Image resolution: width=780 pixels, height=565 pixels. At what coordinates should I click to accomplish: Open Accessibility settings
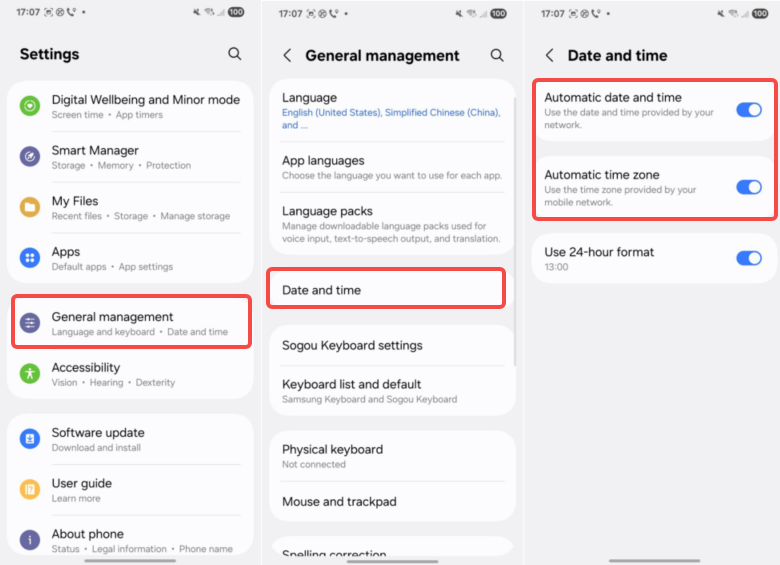130,374
